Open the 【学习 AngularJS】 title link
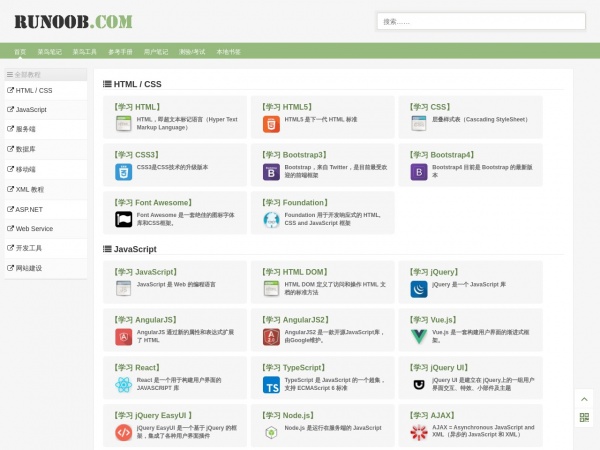The image size is (600, 450). [145, 320]
